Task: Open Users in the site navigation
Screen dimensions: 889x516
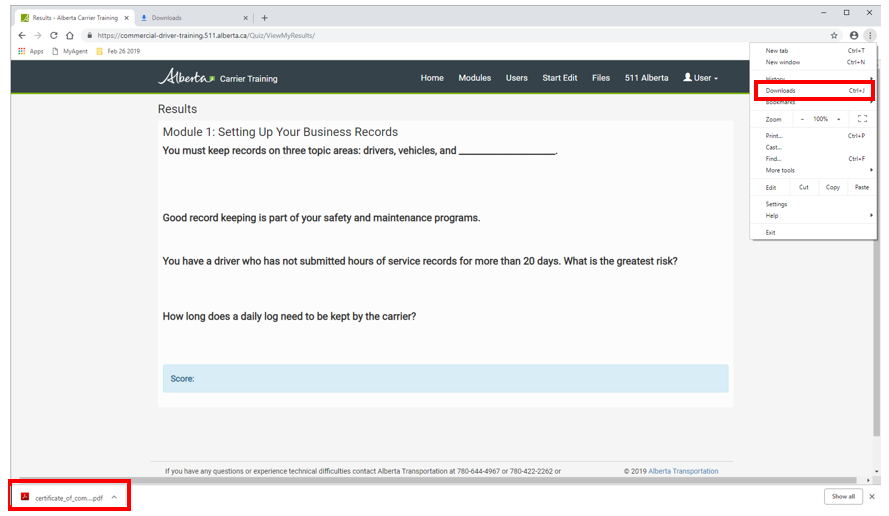Action: [517, 78]
